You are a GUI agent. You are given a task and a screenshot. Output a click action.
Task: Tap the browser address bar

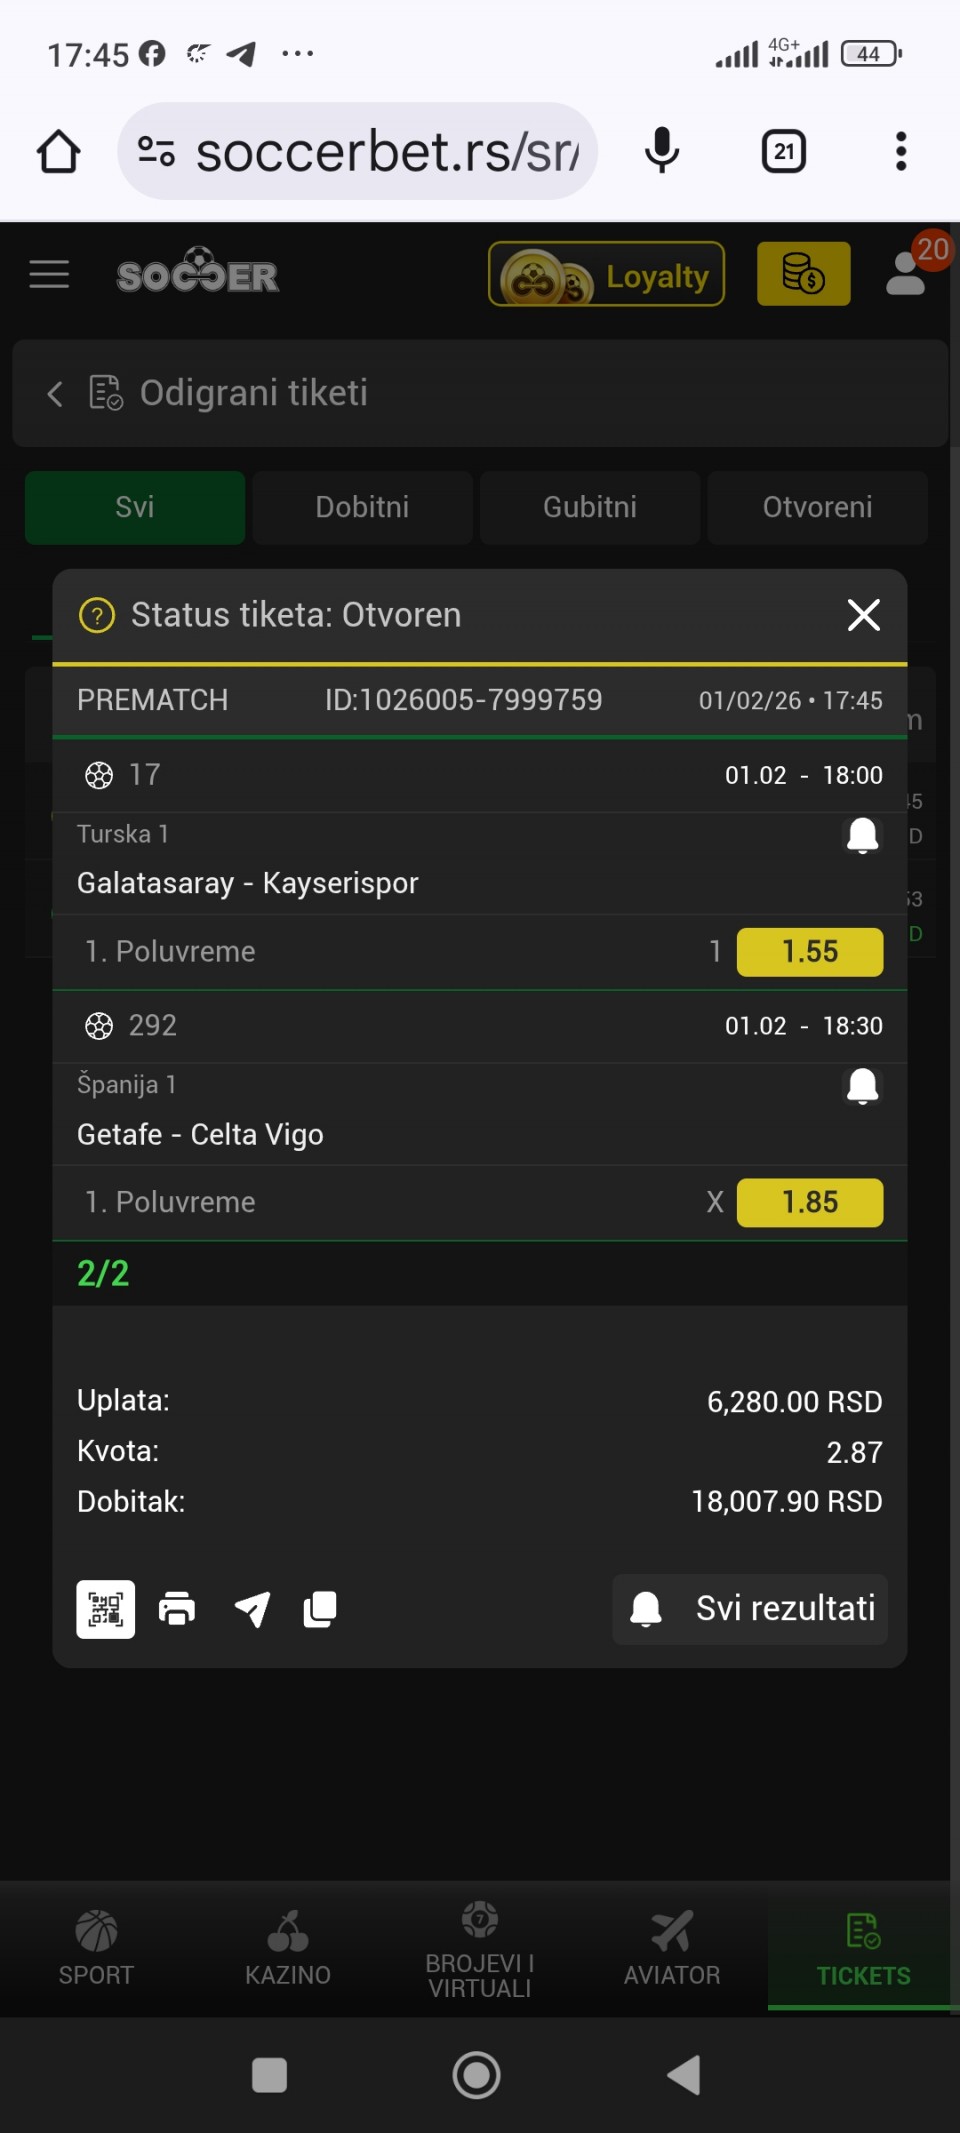385,152
